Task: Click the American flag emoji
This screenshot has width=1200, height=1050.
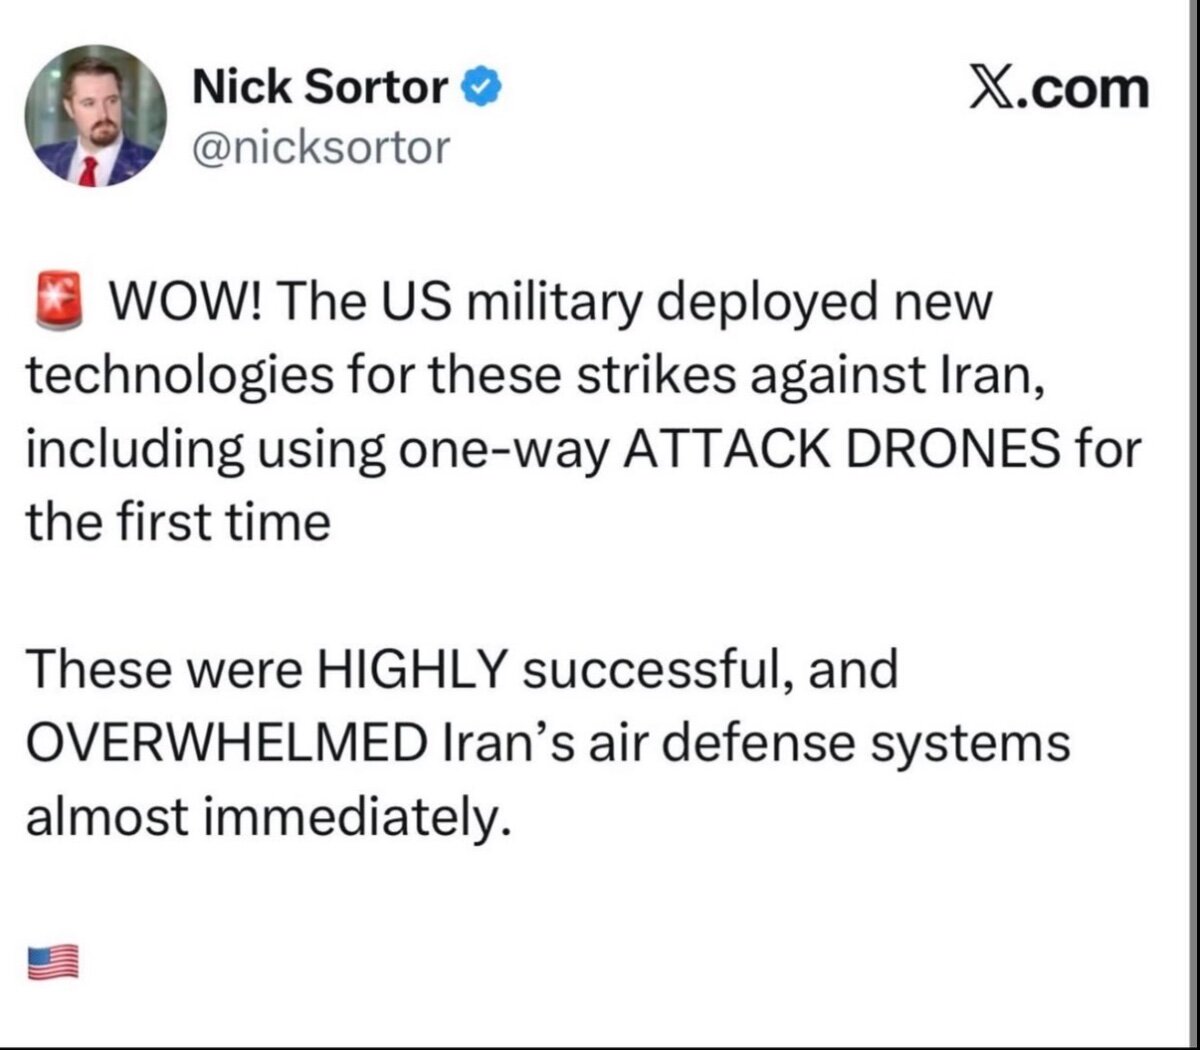Action: (52, 964)
